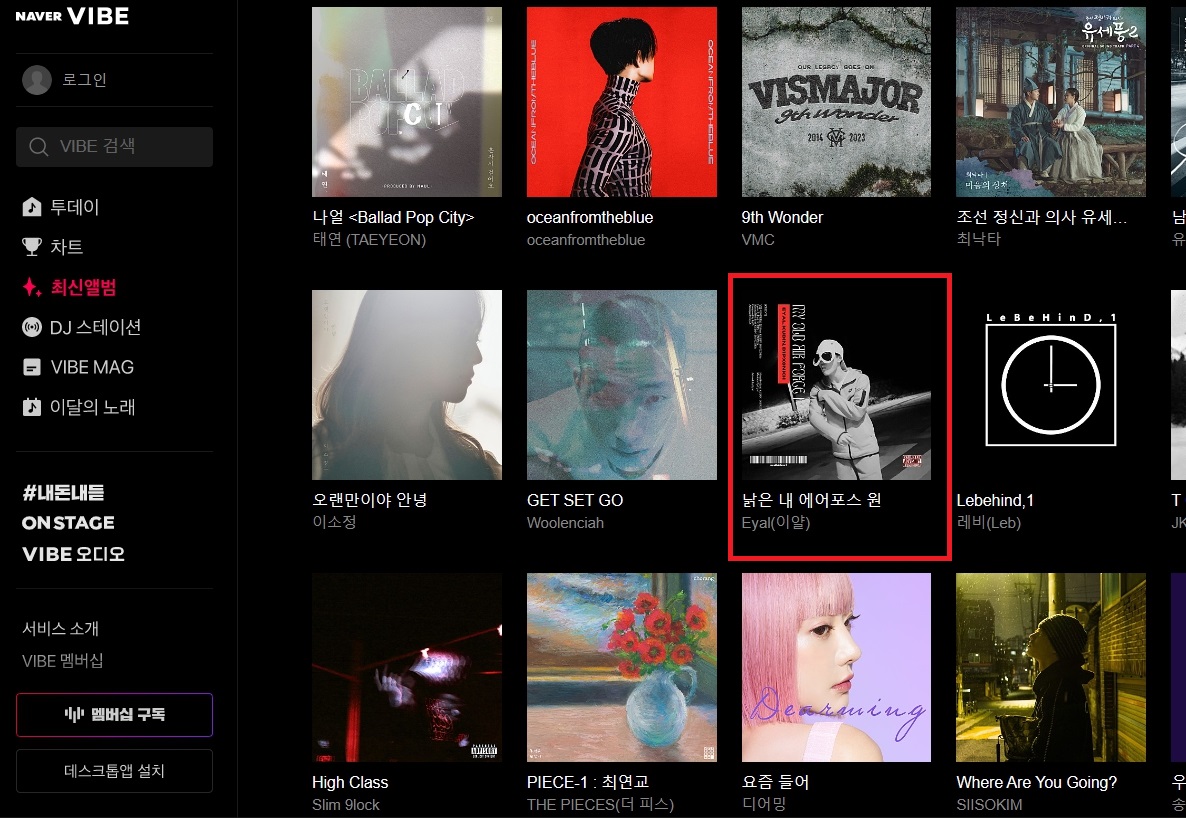
Task: Click the 차트 trophy icon
Action: (32, 247)
